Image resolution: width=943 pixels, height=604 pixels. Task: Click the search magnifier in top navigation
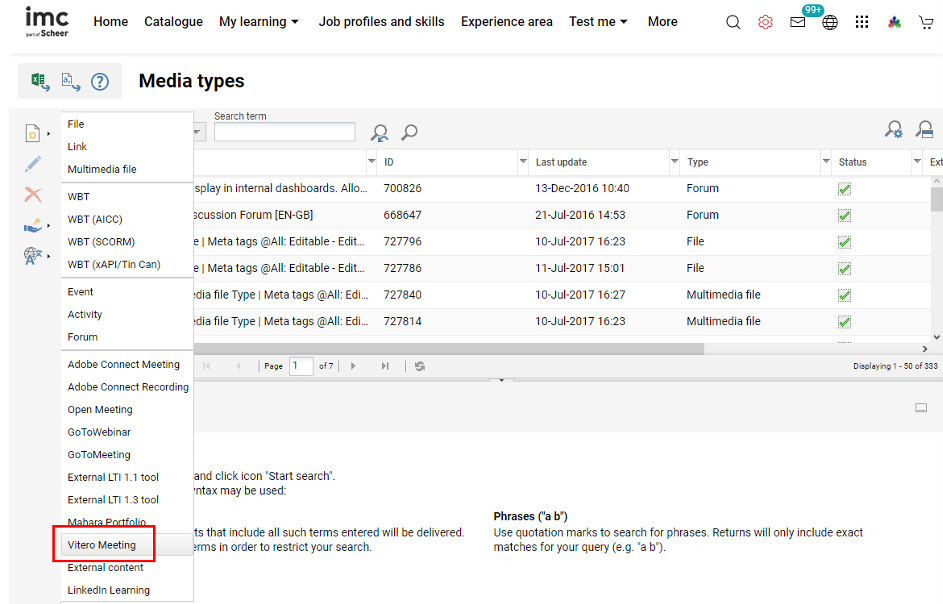pyautogui.click(x=733, y=22)
